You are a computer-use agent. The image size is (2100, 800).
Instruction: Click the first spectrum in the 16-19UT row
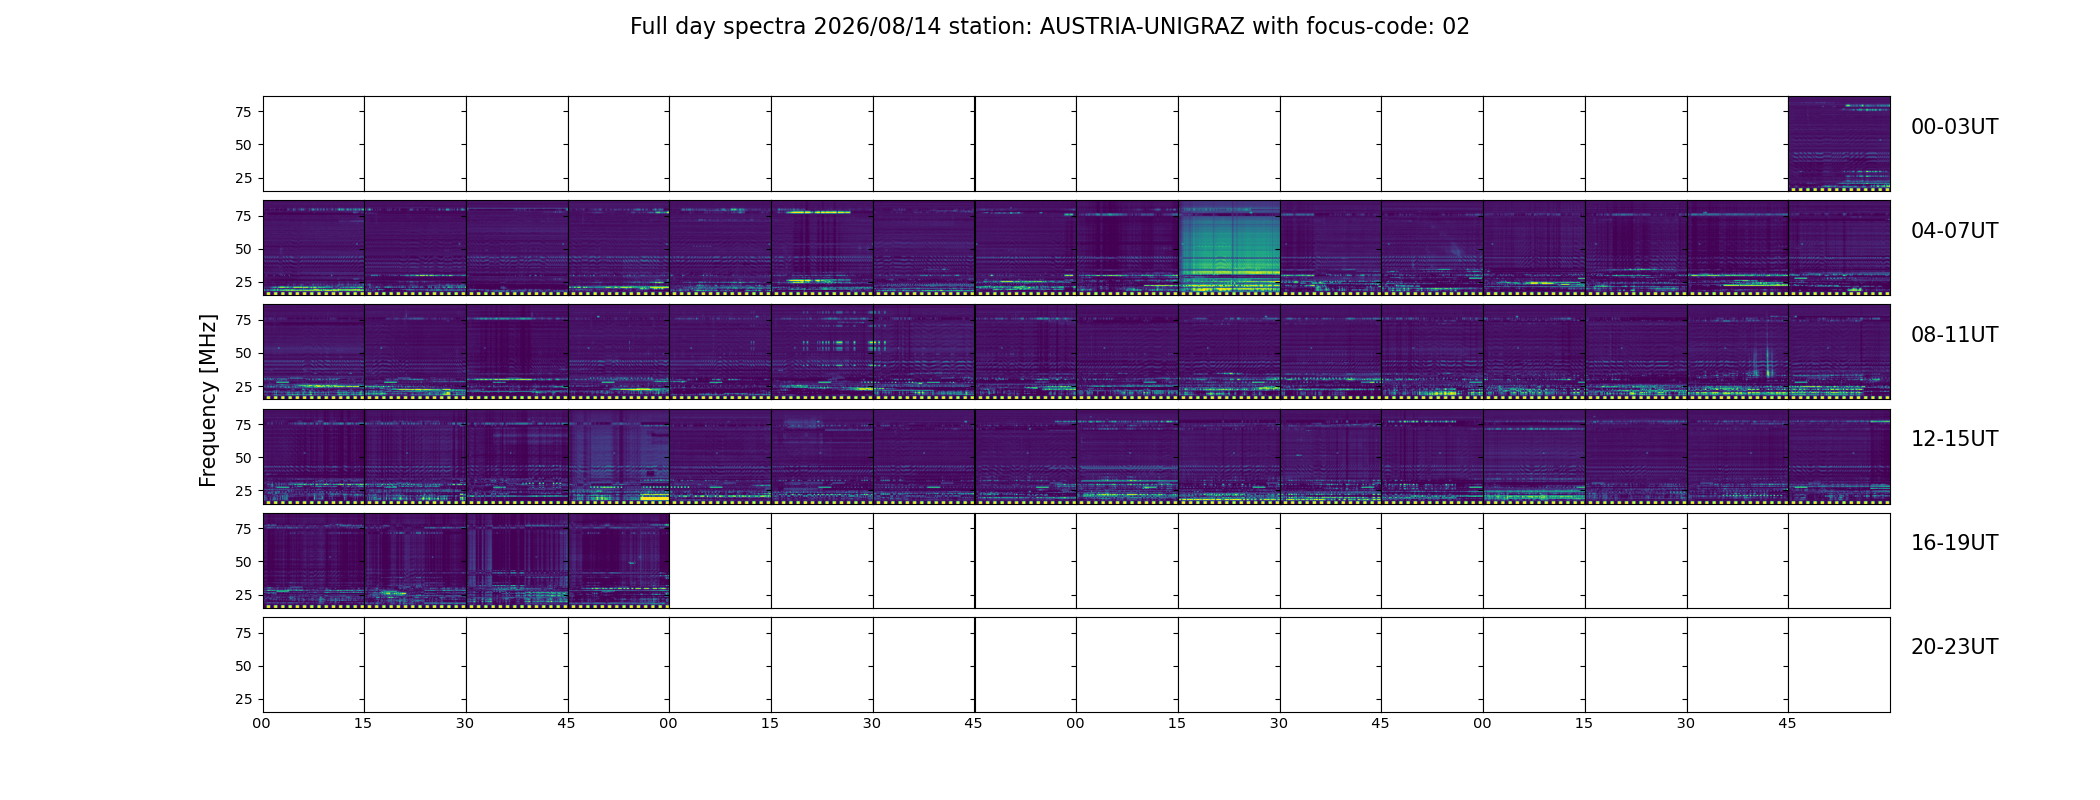[314, 560]
